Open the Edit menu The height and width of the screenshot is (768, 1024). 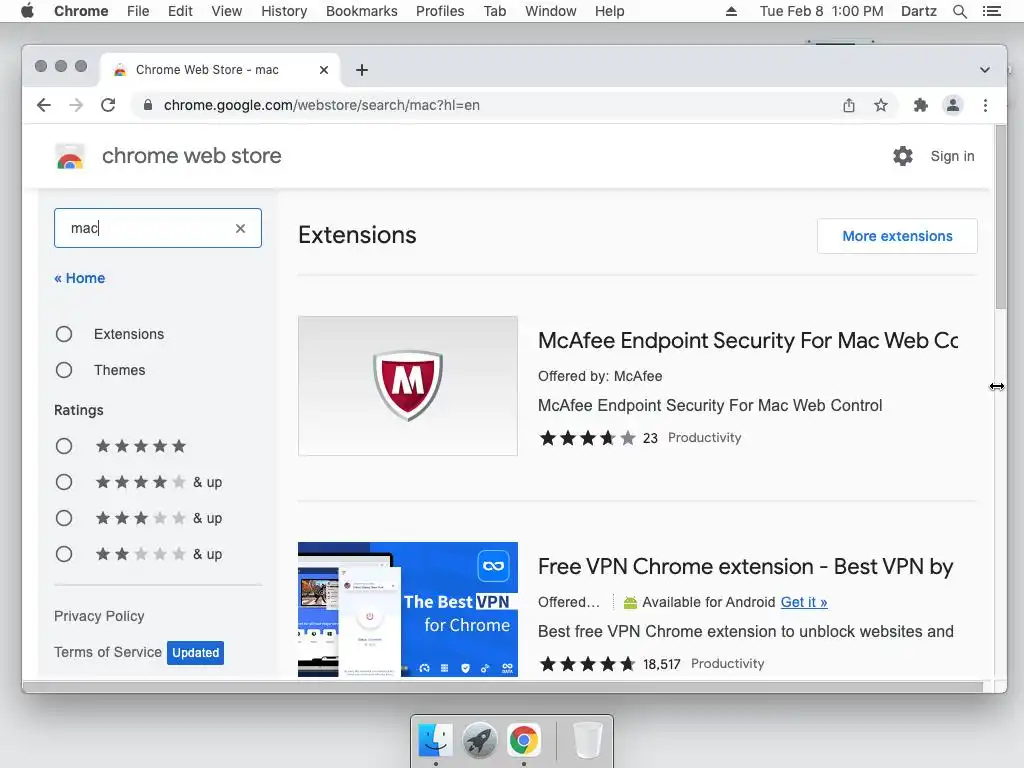(x=180, y=11)
